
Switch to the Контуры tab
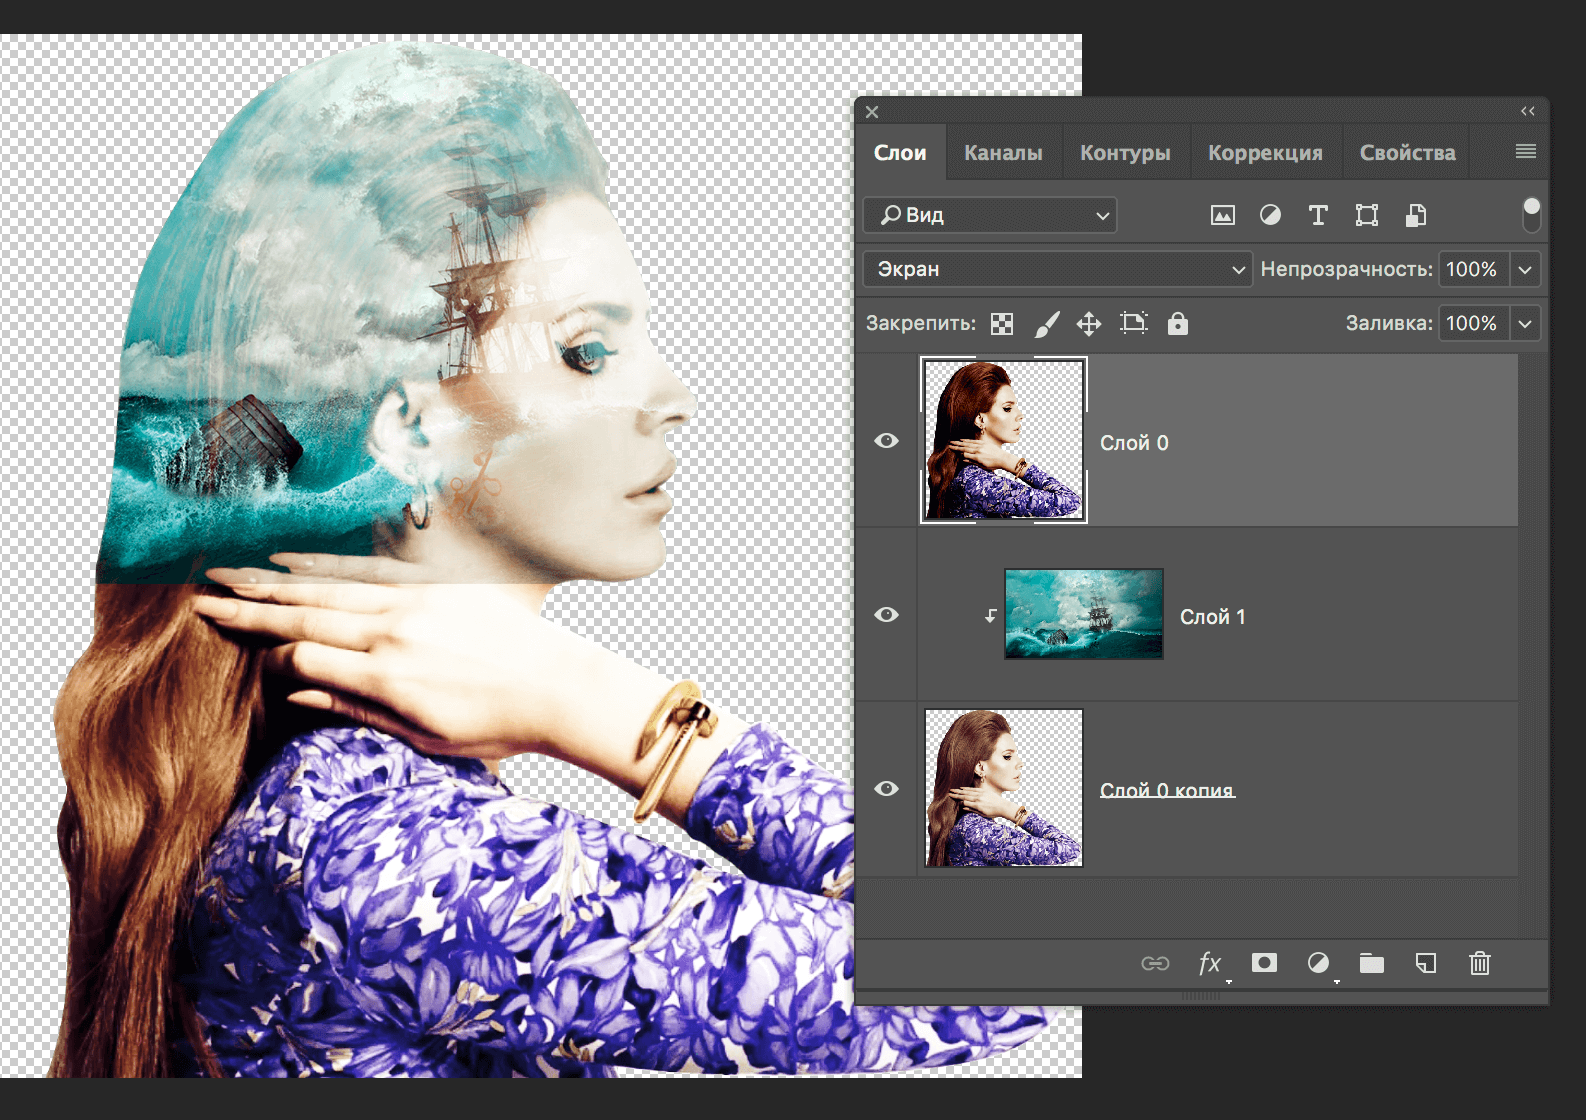[1125, 153]
